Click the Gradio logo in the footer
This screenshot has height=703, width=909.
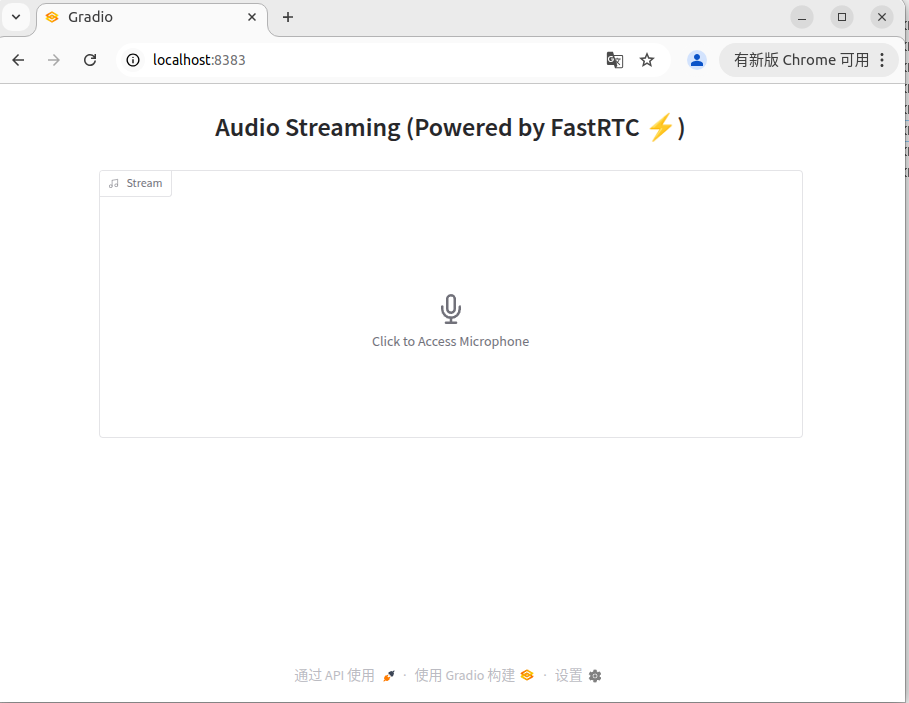click(x=527, y=675)
